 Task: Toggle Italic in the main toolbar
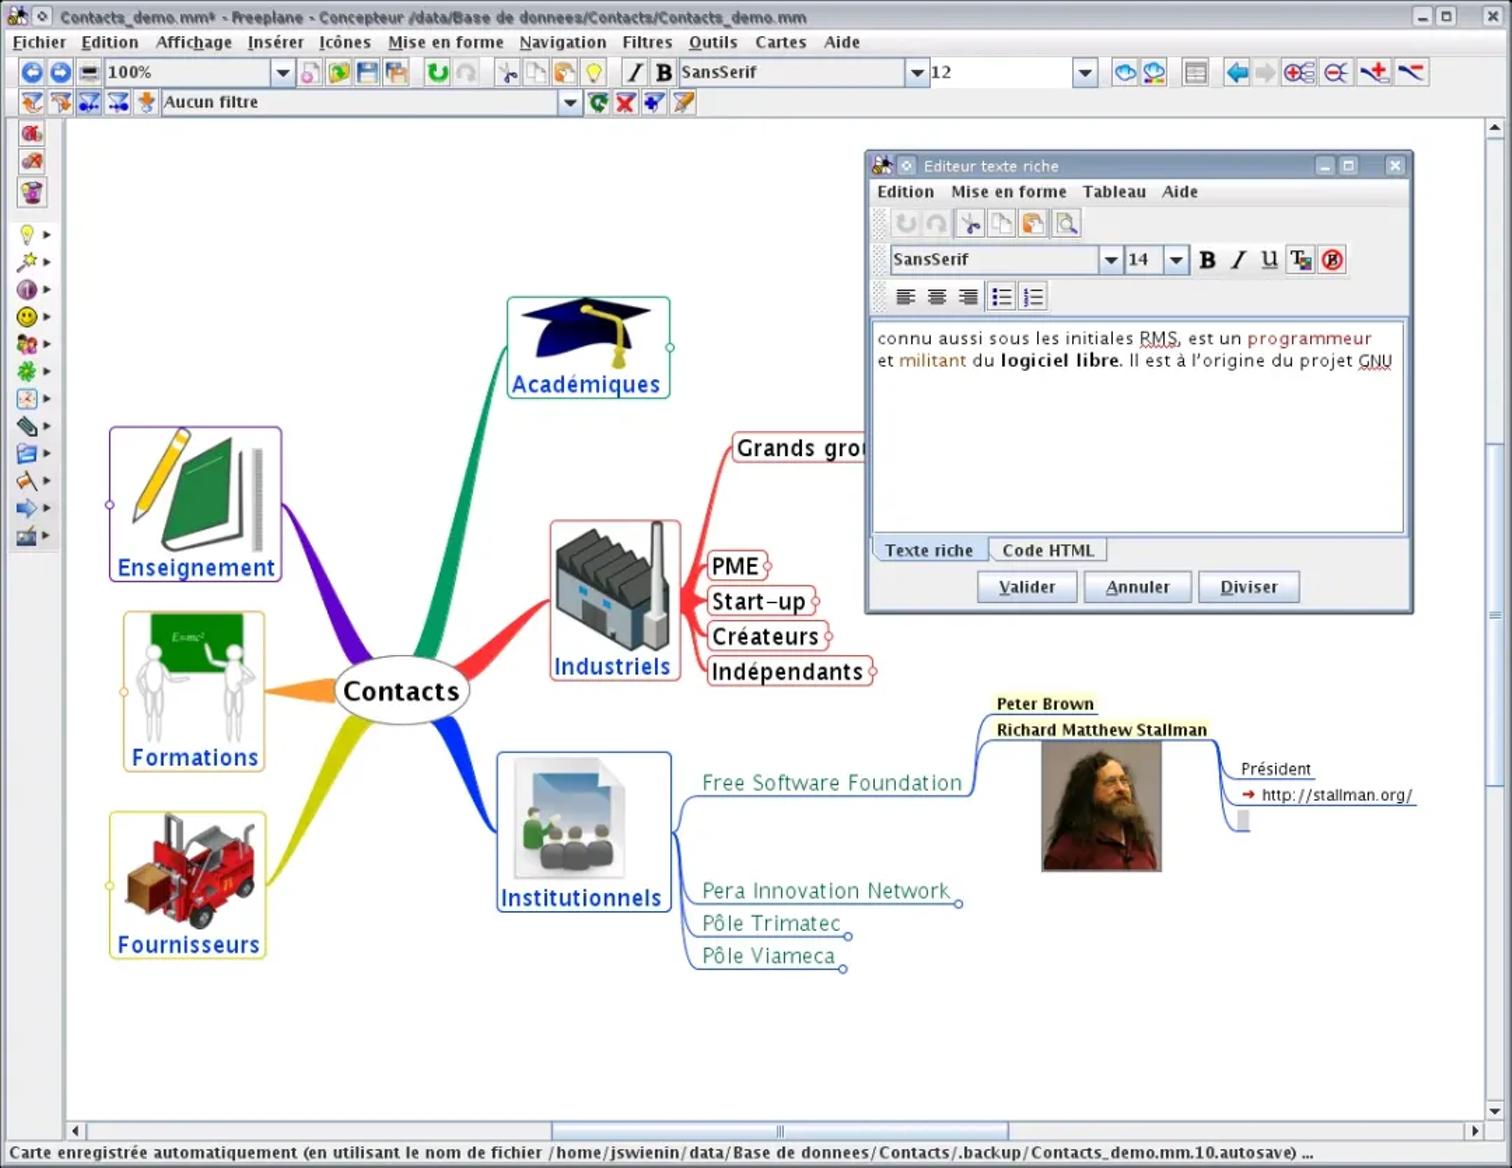[x=634, y=72]
